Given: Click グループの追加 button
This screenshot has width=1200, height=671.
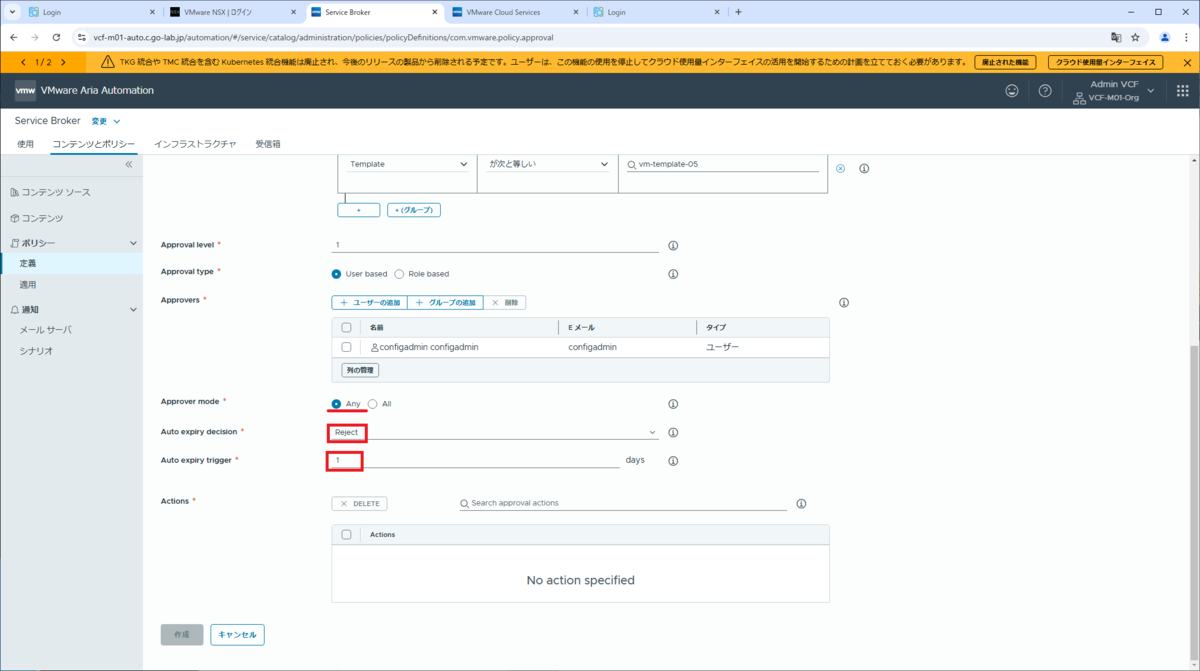Looking at the screenshot, I should click(445, 302).
